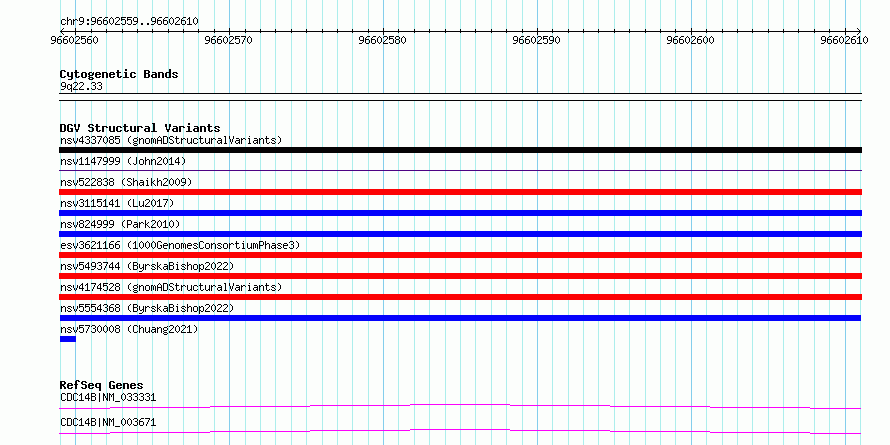Image resolution: width=890 pixels, height=445 pixels.
Task: Click the red bar for esv3621166
Action: [460, 255]
